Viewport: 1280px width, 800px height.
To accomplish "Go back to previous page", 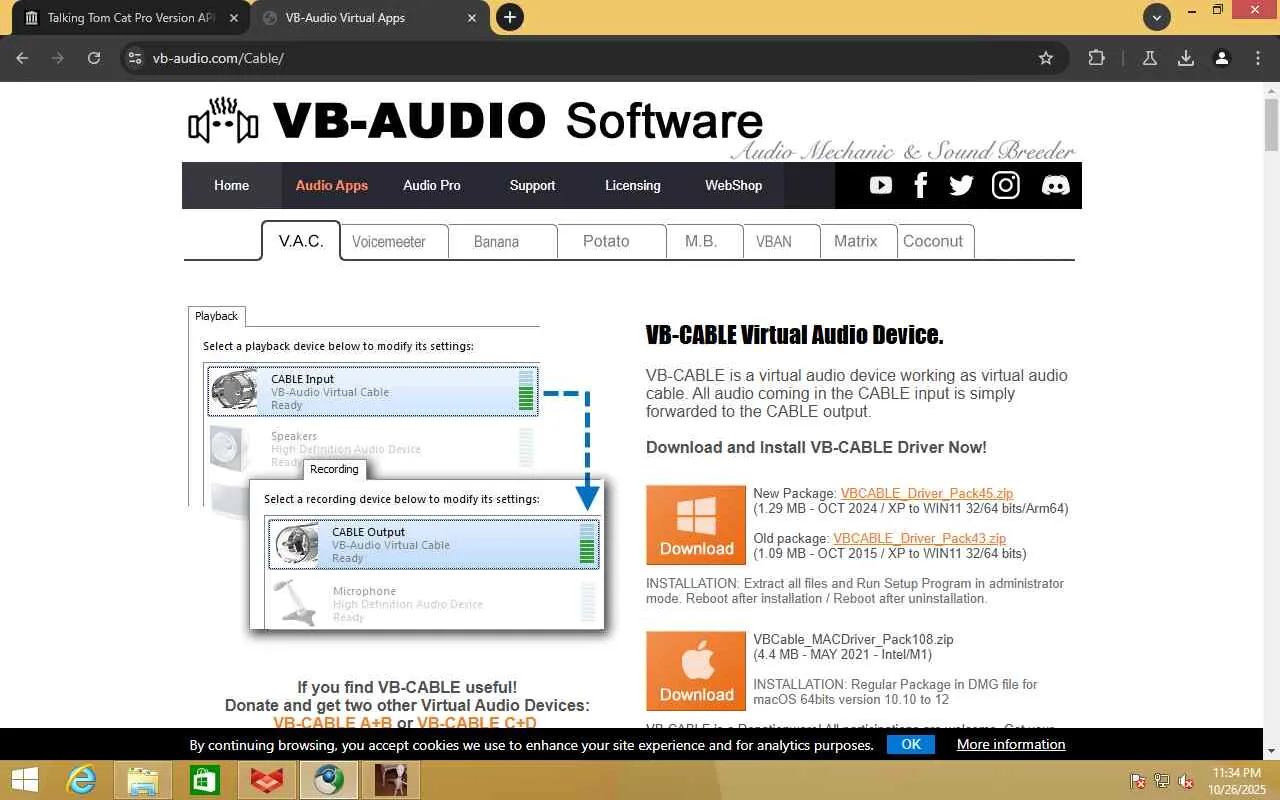I will 22,58.
